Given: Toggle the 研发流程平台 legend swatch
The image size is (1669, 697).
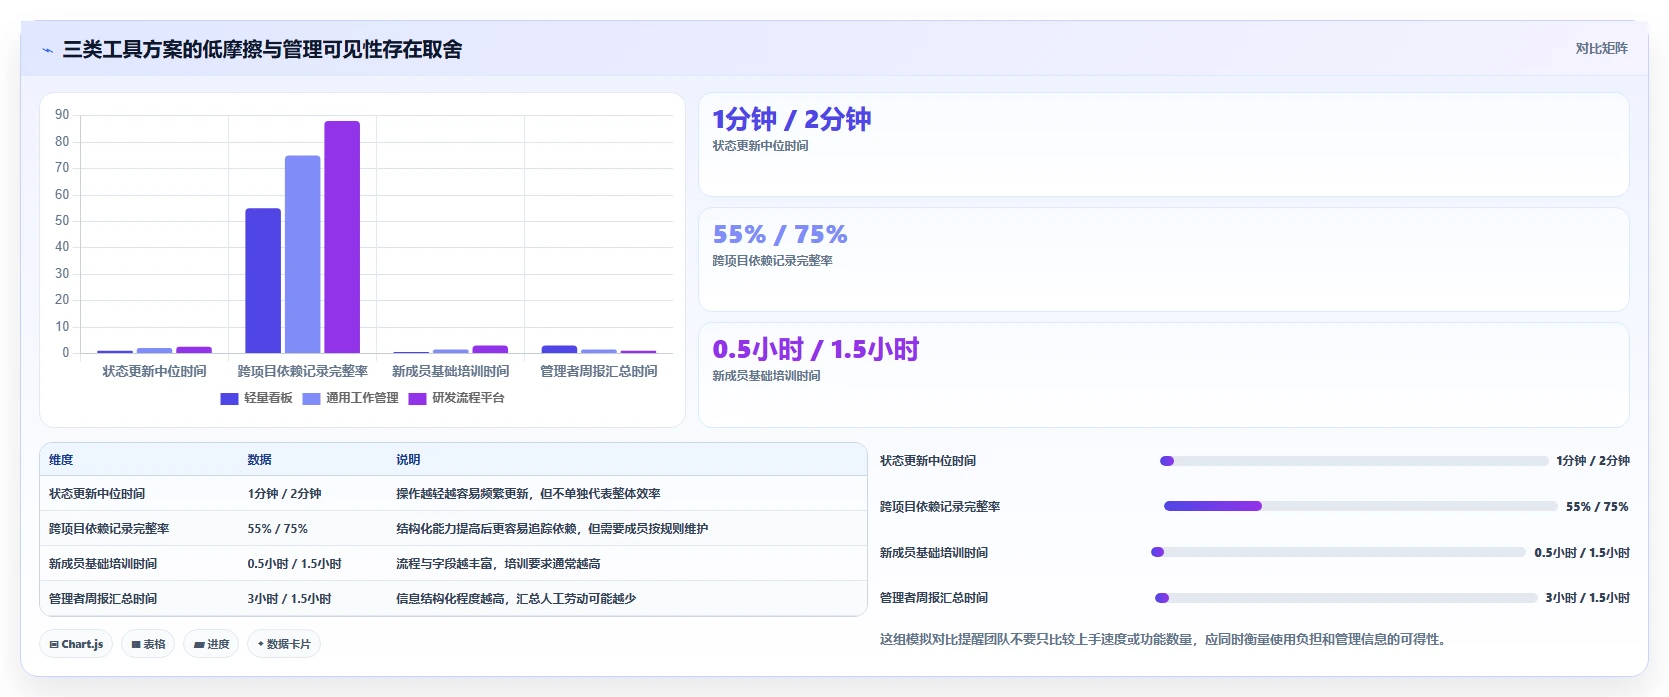Looking at the screenshot, I should tap(417, 398).
